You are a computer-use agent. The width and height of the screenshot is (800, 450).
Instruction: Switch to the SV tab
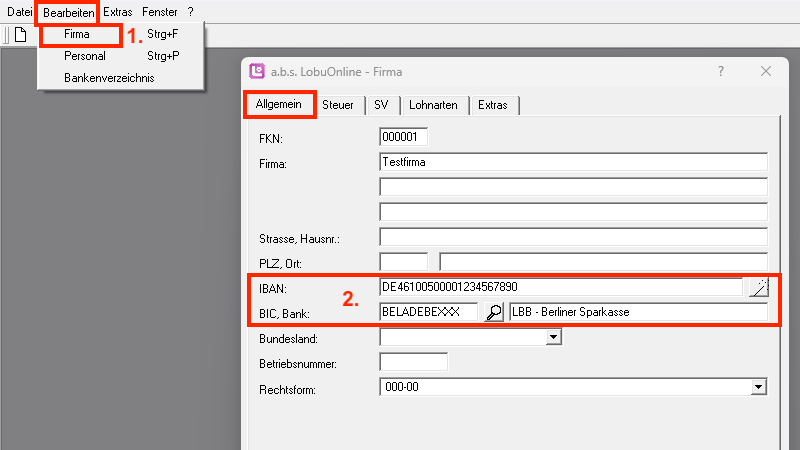[x=381, y=105]
